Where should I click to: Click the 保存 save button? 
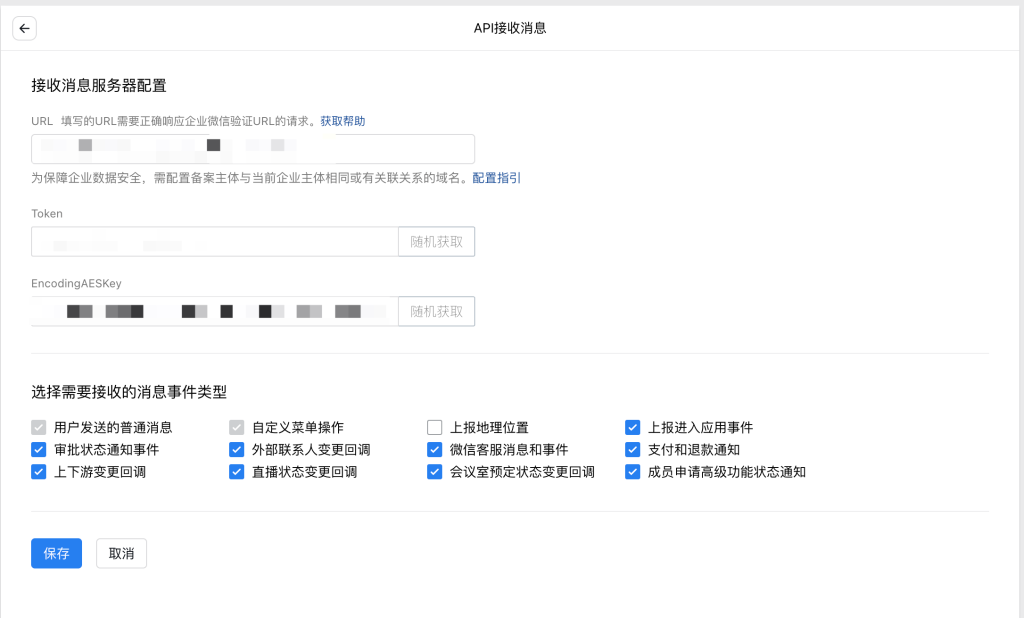coord(56,553)
